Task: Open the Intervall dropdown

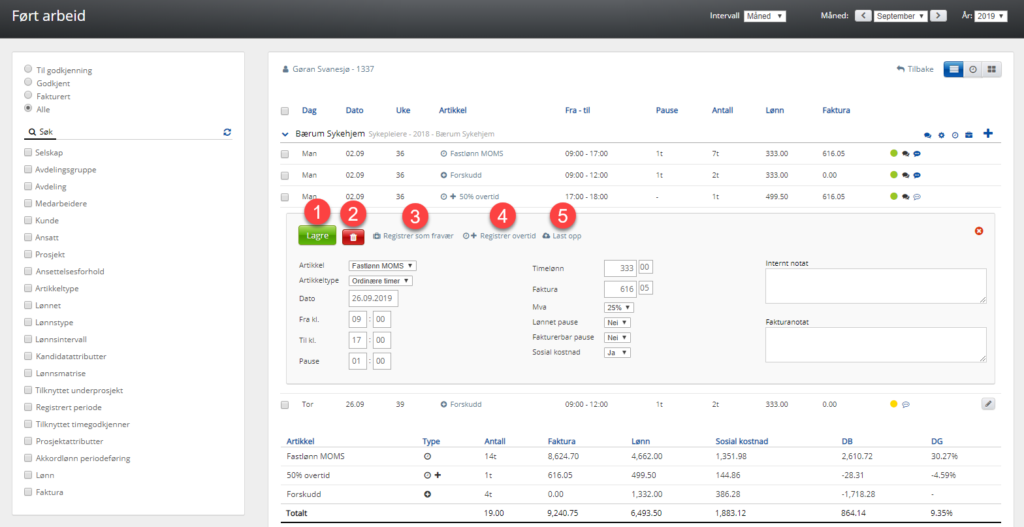Action: [764, 16]
